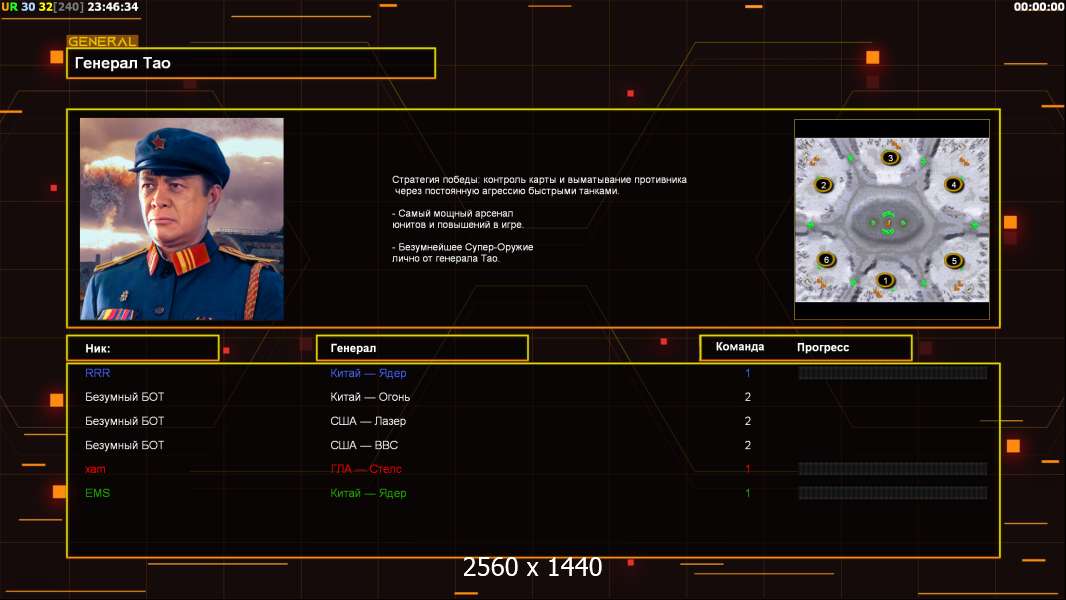
Task: Click xam's loading progress bar
Action: click(x=893, y=469)
